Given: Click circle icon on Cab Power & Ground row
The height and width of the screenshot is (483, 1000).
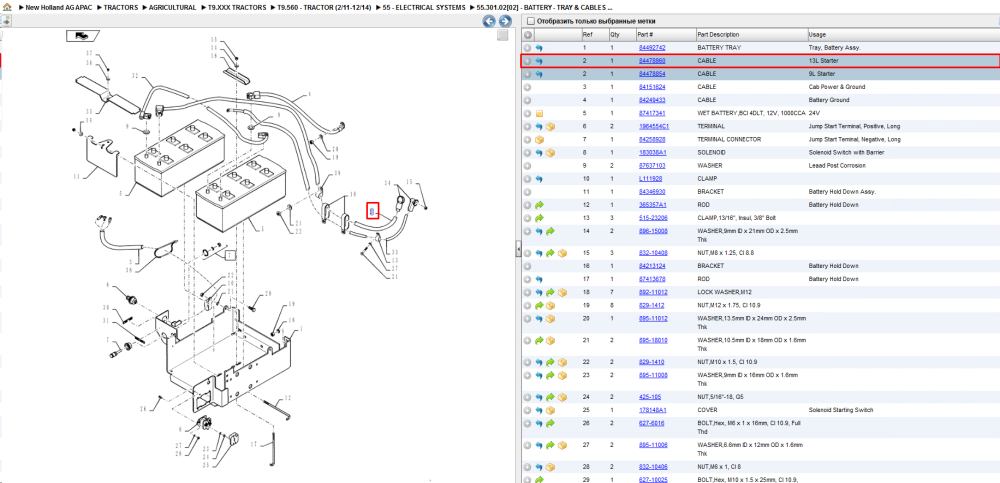Looking at the screenshot, I should point(527,87).
